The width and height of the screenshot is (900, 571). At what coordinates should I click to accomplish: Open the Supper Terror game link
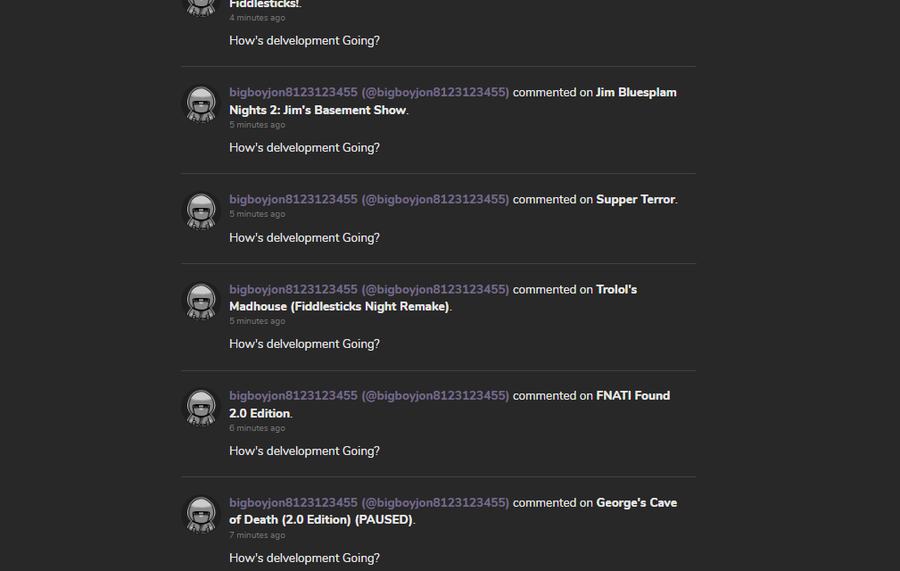point(635,200)
